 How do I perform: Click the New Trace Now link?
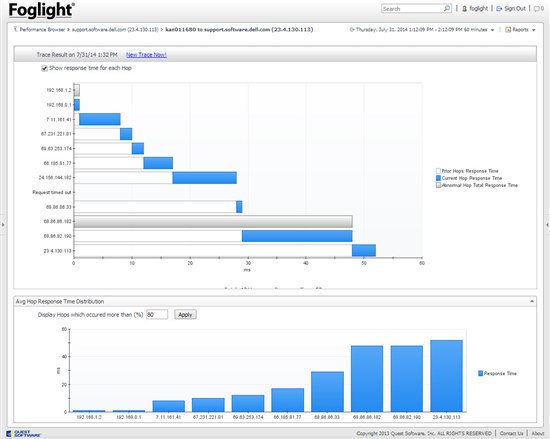[x=146, y=55]
